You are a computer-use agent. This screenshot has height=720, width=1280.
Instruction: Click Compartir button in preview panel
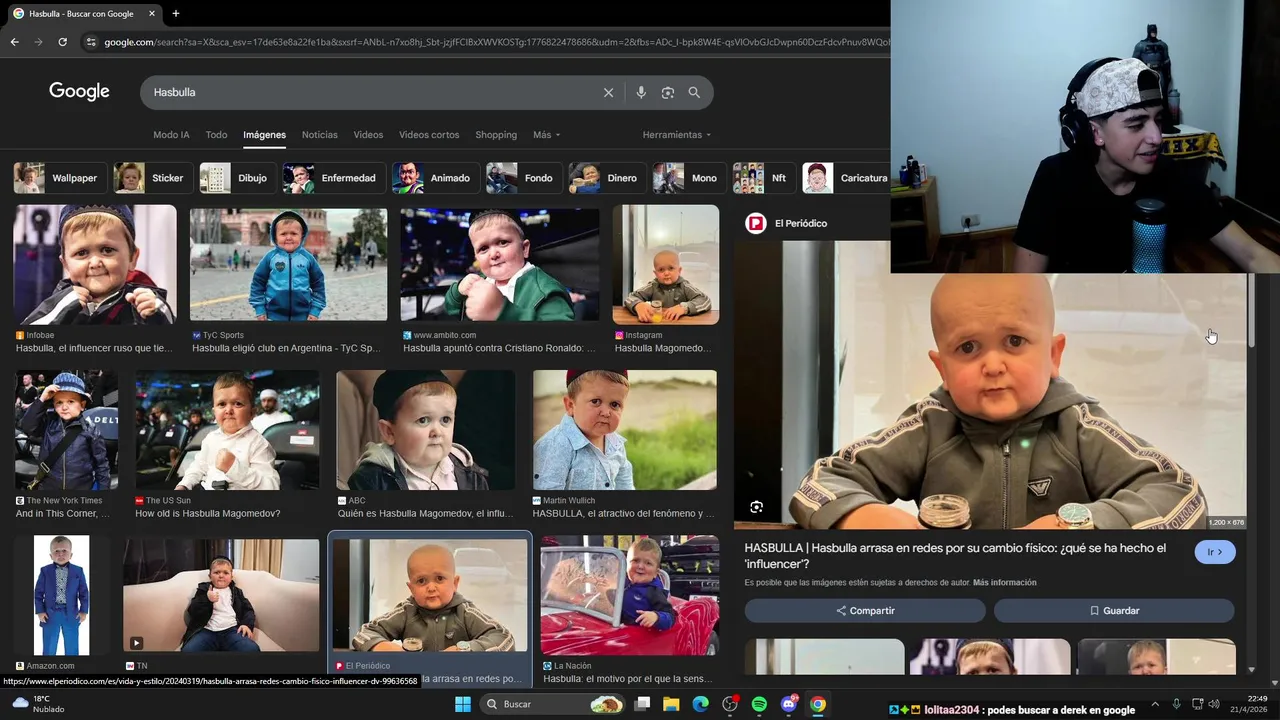pos(865,611)
